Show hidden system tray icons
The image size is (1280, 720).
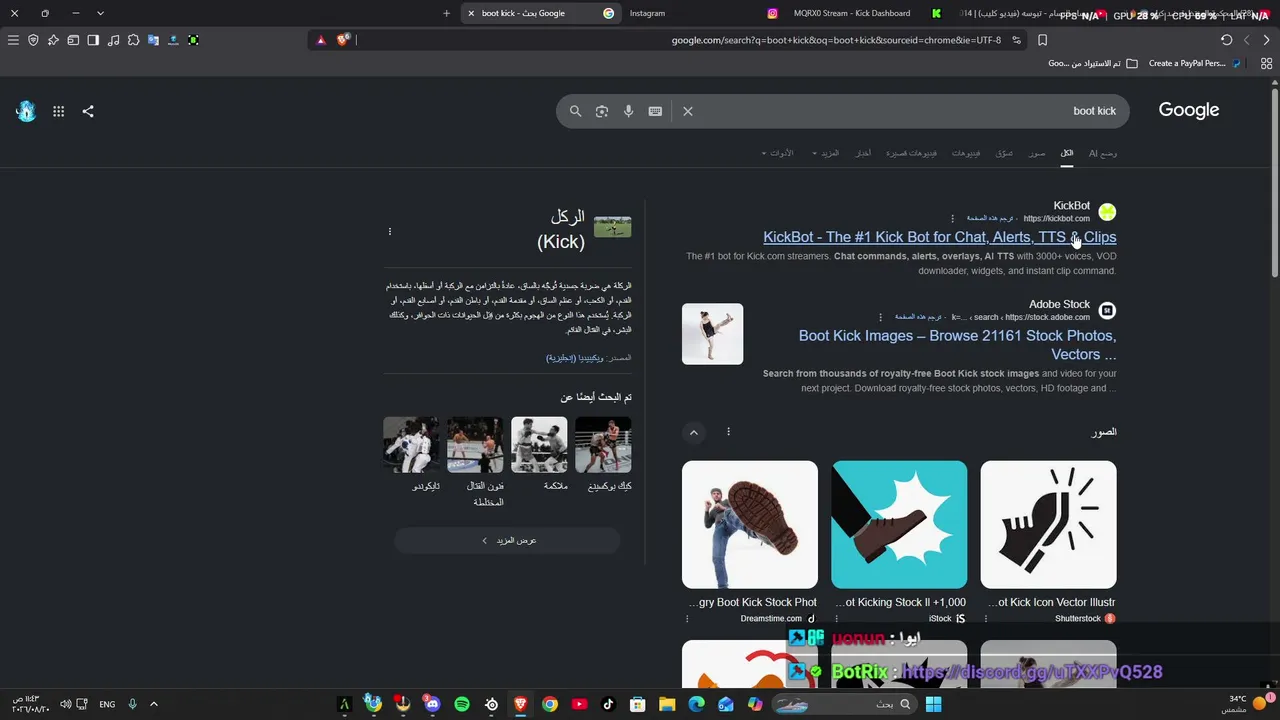pyautogui.click(x=153, y=704)
